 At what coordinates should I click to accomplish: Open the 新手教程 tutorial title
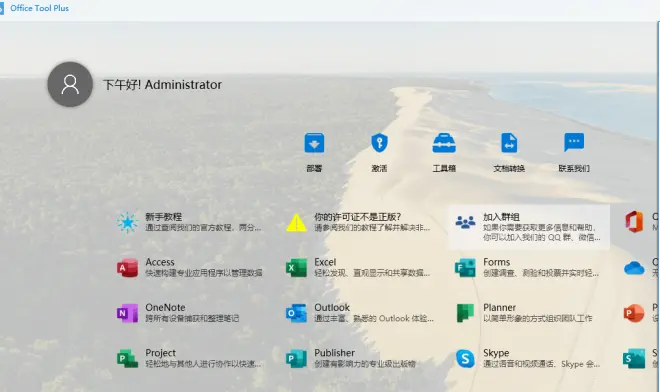[163, 217]
